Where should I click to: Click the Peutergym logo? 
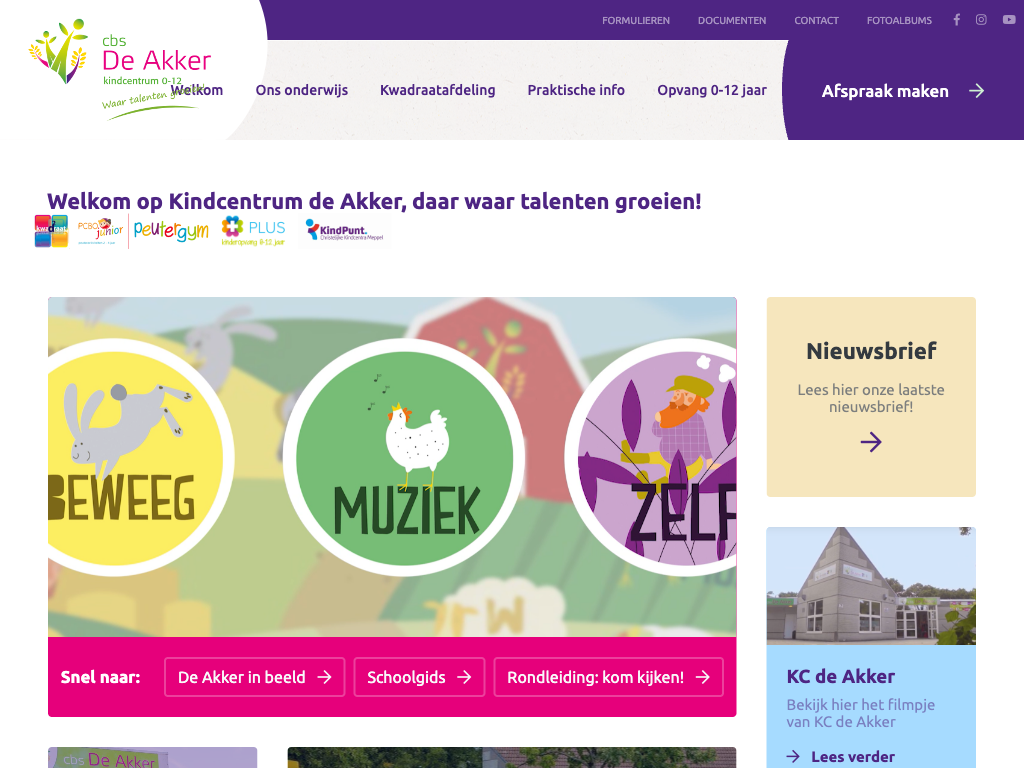(x=171, y=230)
